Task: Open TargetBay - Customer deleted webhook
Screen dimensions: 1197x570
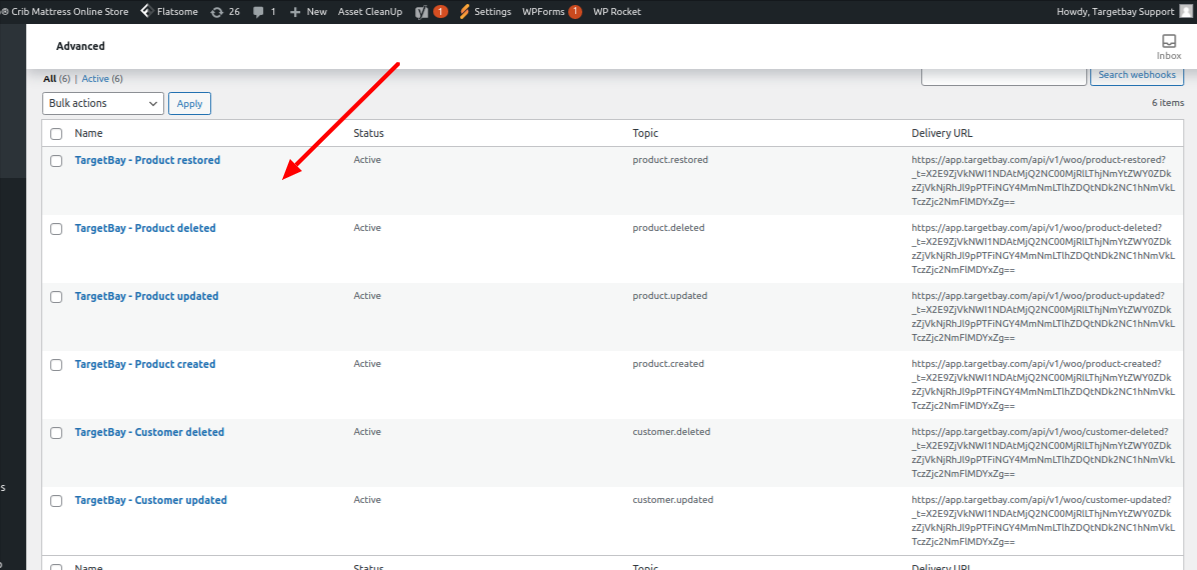Action: click(150, 432)
